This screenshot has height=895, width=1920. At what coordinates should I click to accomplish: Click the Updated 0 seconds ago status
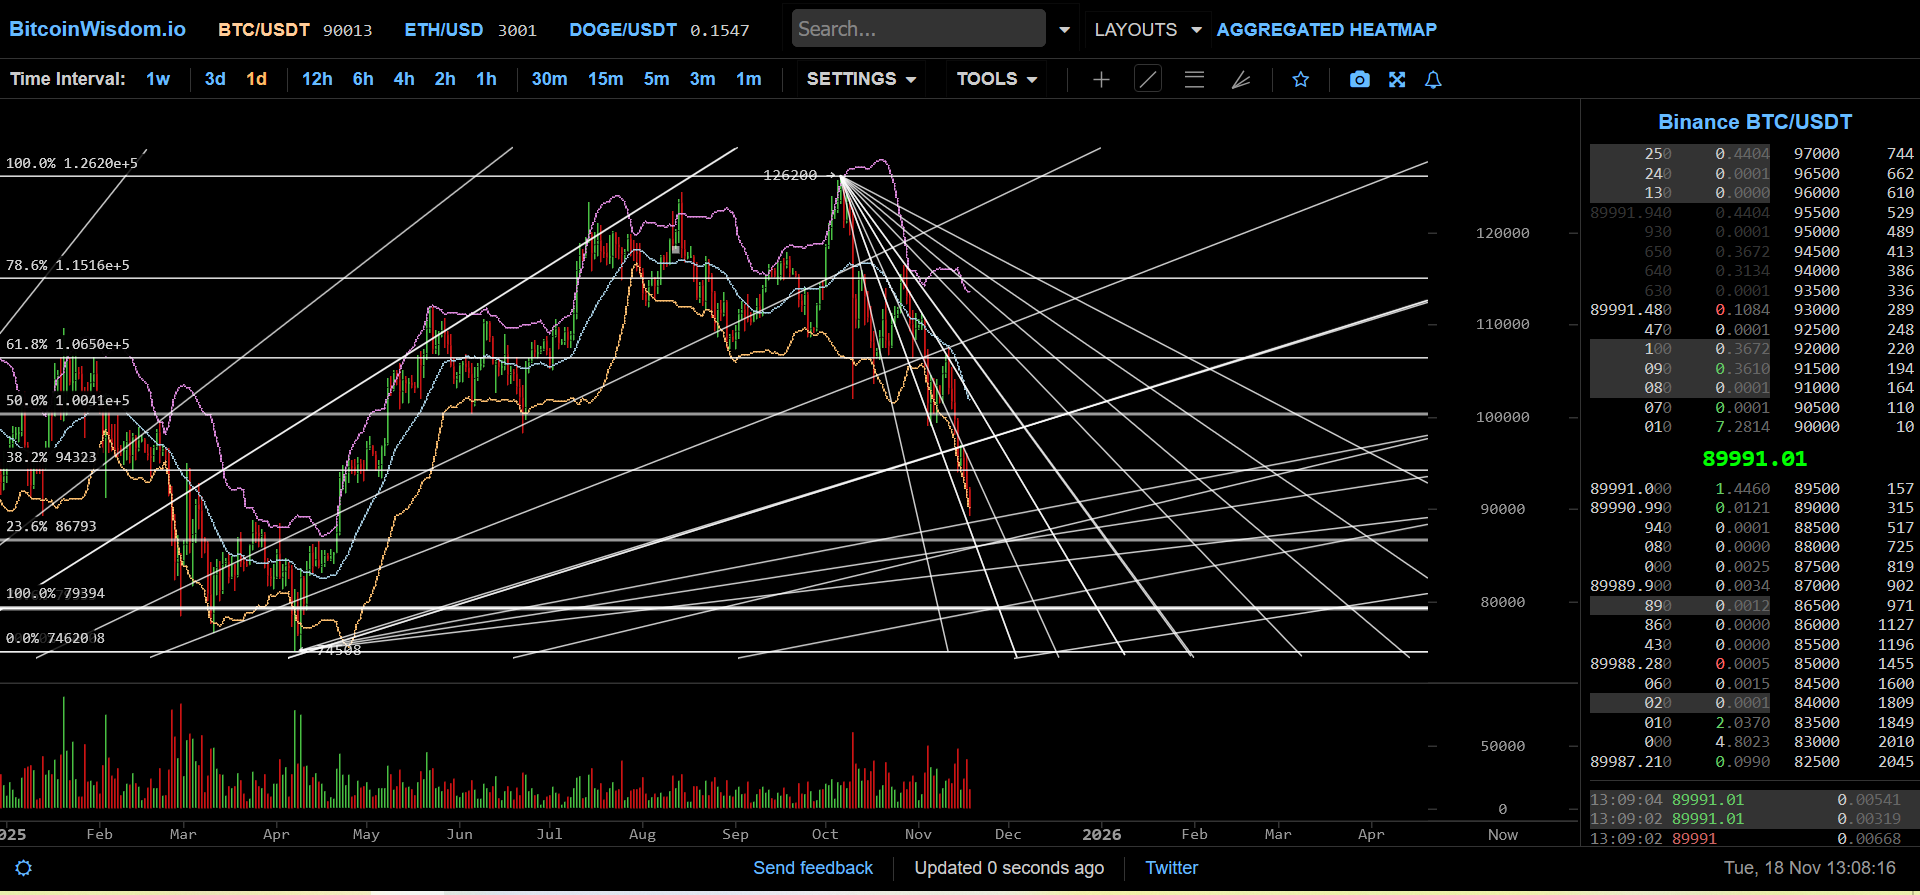[1009, 868]
